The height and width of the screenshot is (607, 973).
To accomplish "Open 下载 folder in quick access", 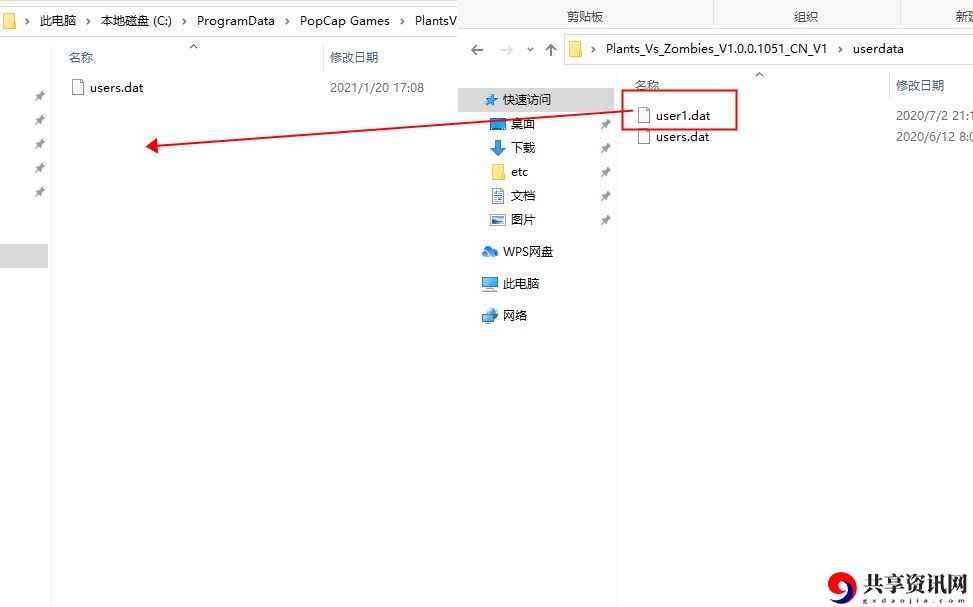I will point(522,147).
